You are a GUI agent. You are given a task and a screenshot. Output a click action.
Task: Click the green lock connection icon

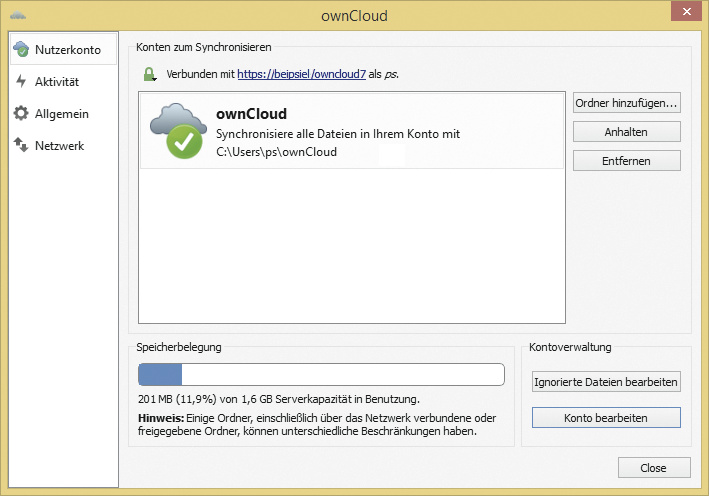(x=149, y=73)
